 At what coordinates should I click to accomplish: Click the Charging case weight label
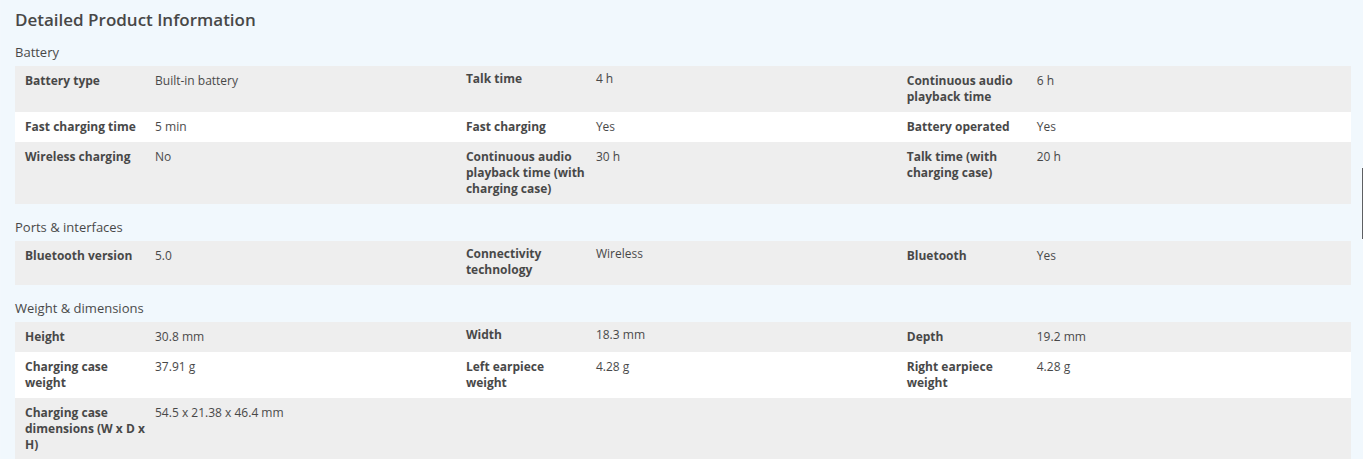pos(66,375)
